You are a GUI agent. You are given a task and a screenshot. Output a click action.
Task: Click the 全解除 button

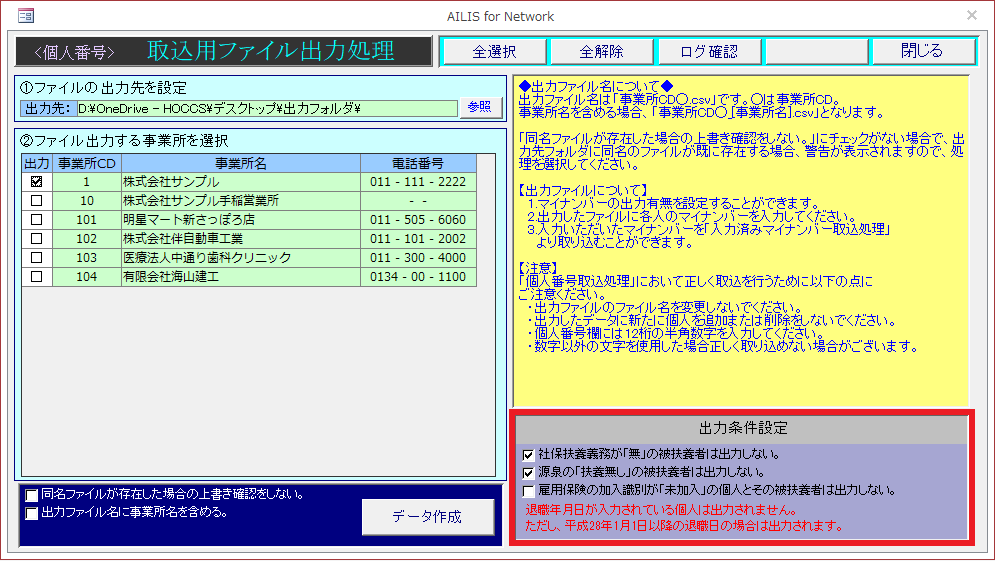(601, 52)
